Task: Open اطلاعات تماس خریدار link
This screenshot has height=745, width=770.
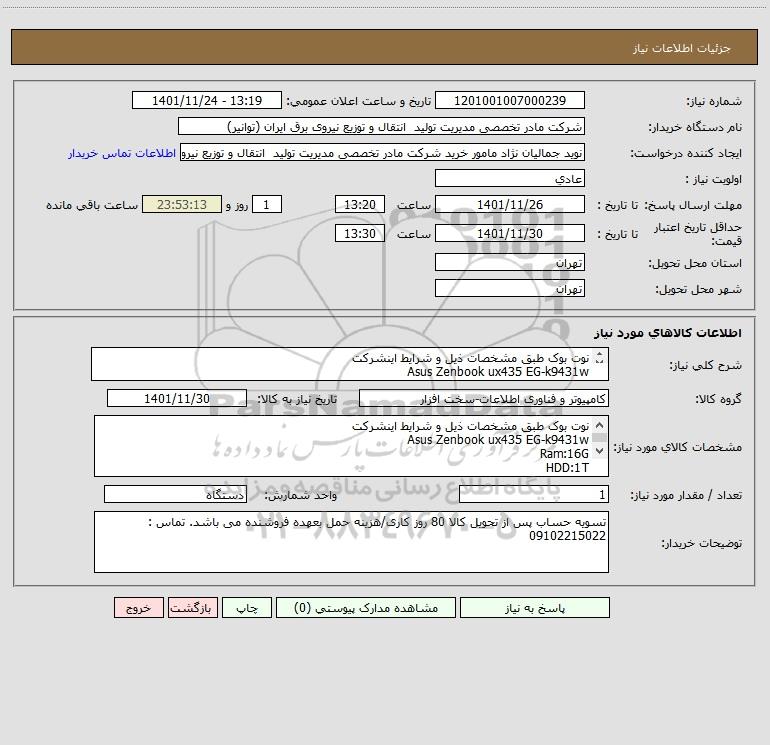Action: 122,153
